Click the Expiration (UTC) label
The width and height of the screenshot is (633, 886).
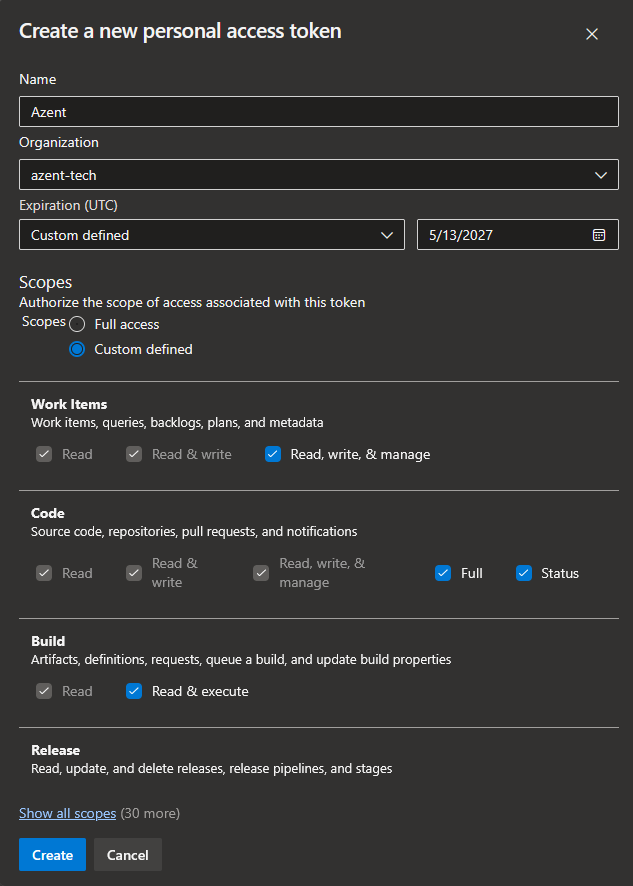click(68, 205)
